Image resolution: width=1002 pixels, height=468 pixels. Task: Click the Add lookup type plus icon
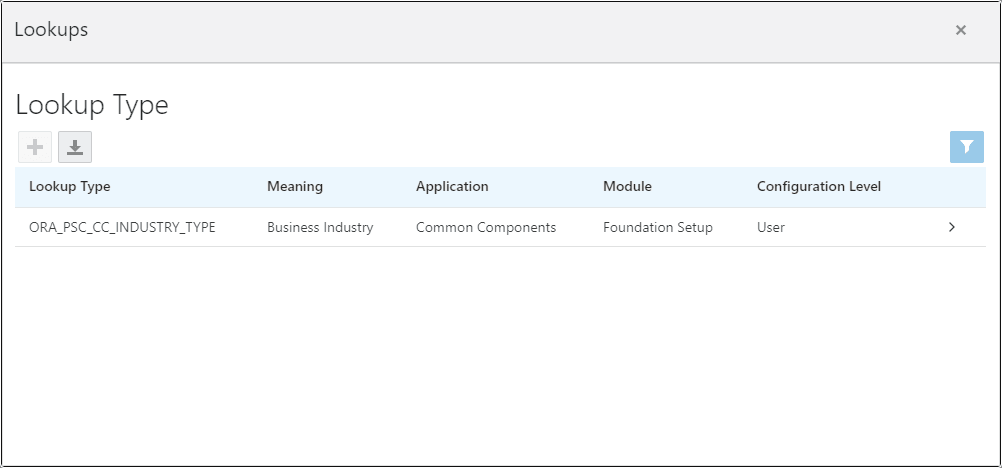(35, 148)
